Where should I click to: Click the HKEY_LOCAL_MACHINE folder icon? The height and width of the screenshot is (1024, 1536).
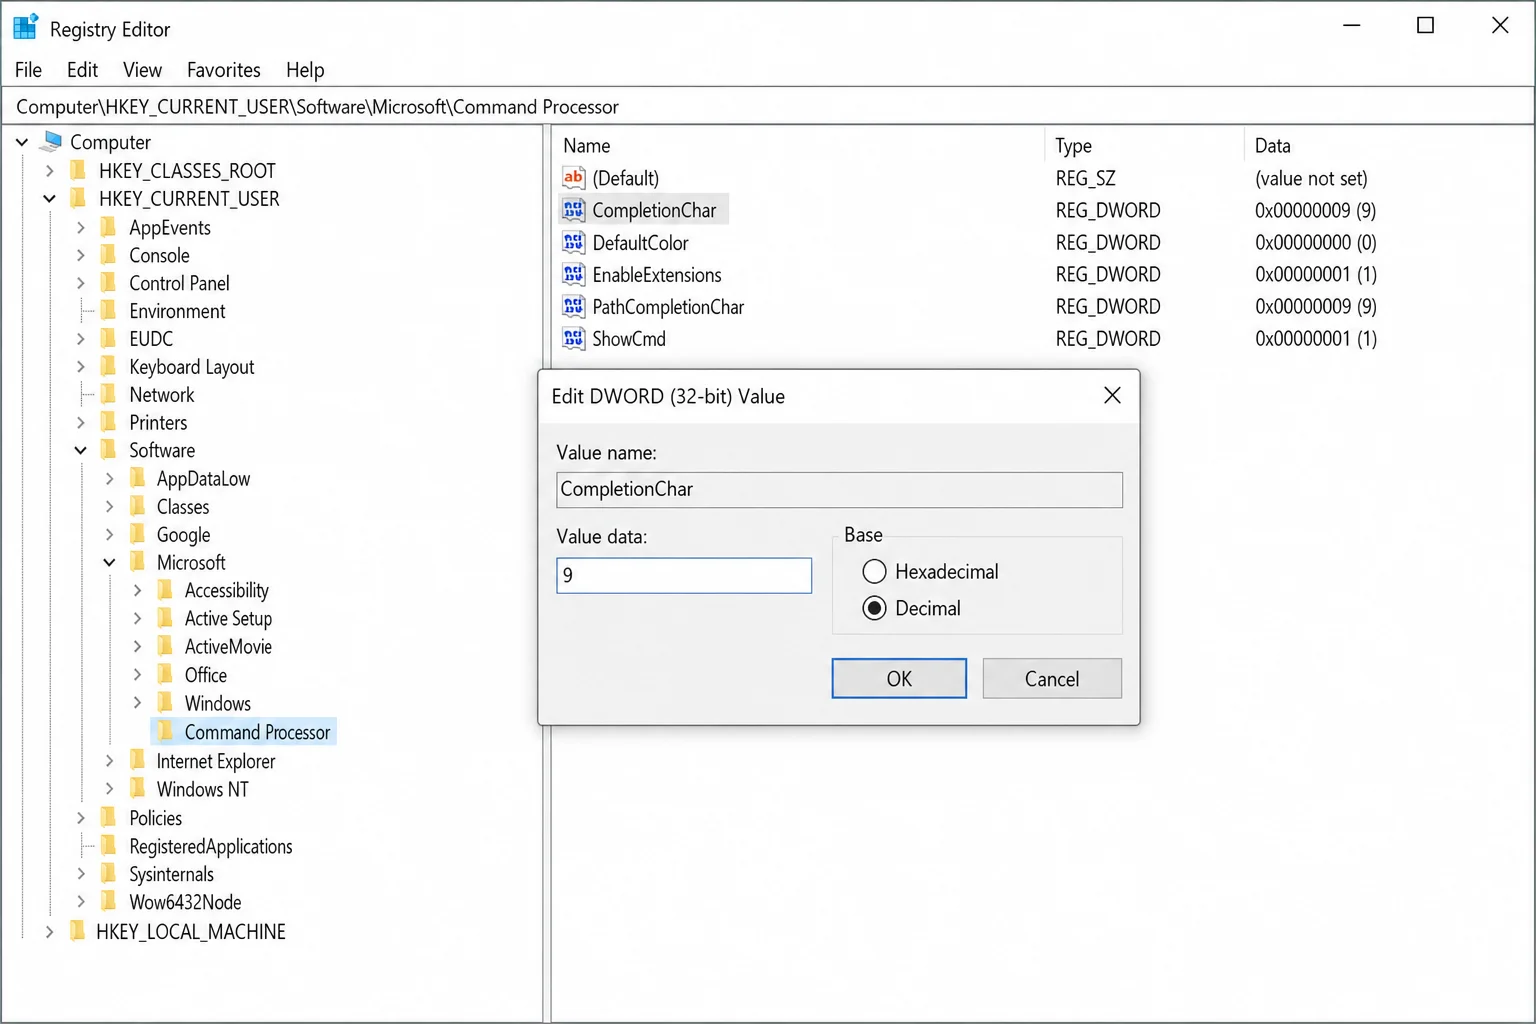tap(77, 931)
